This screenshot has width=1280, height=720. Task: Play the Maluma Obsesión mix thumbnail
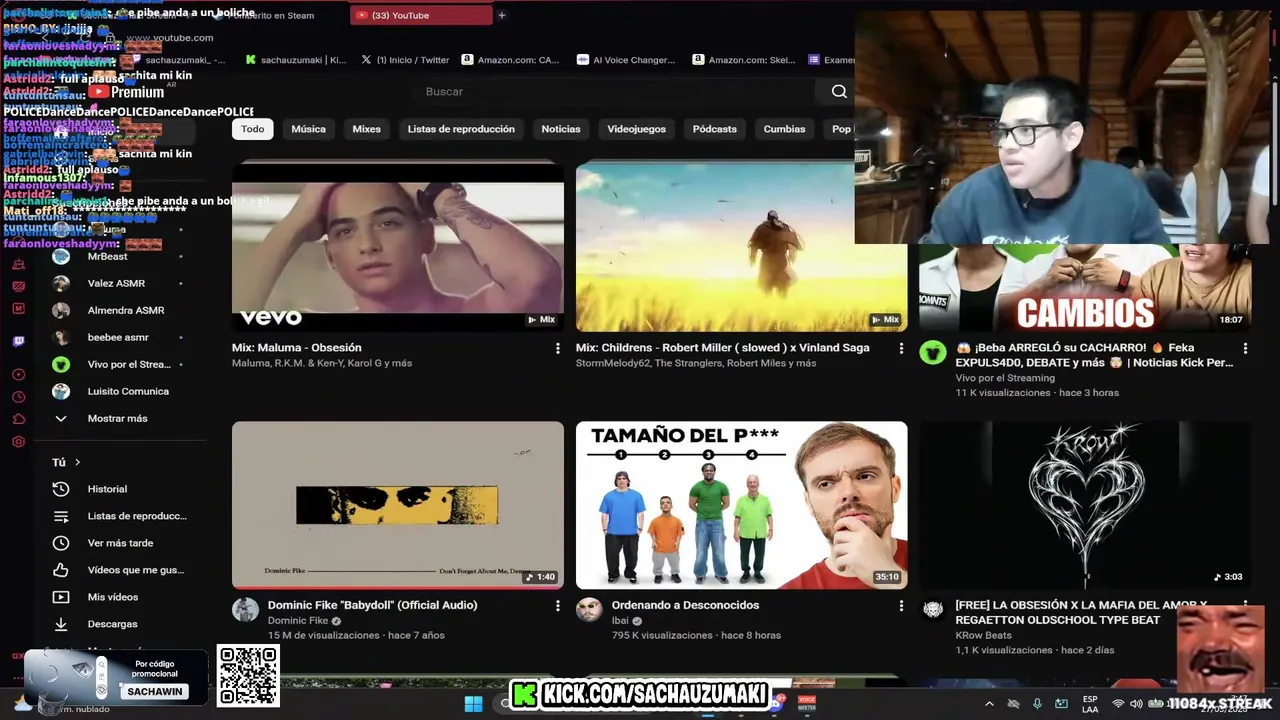[398, 246]
